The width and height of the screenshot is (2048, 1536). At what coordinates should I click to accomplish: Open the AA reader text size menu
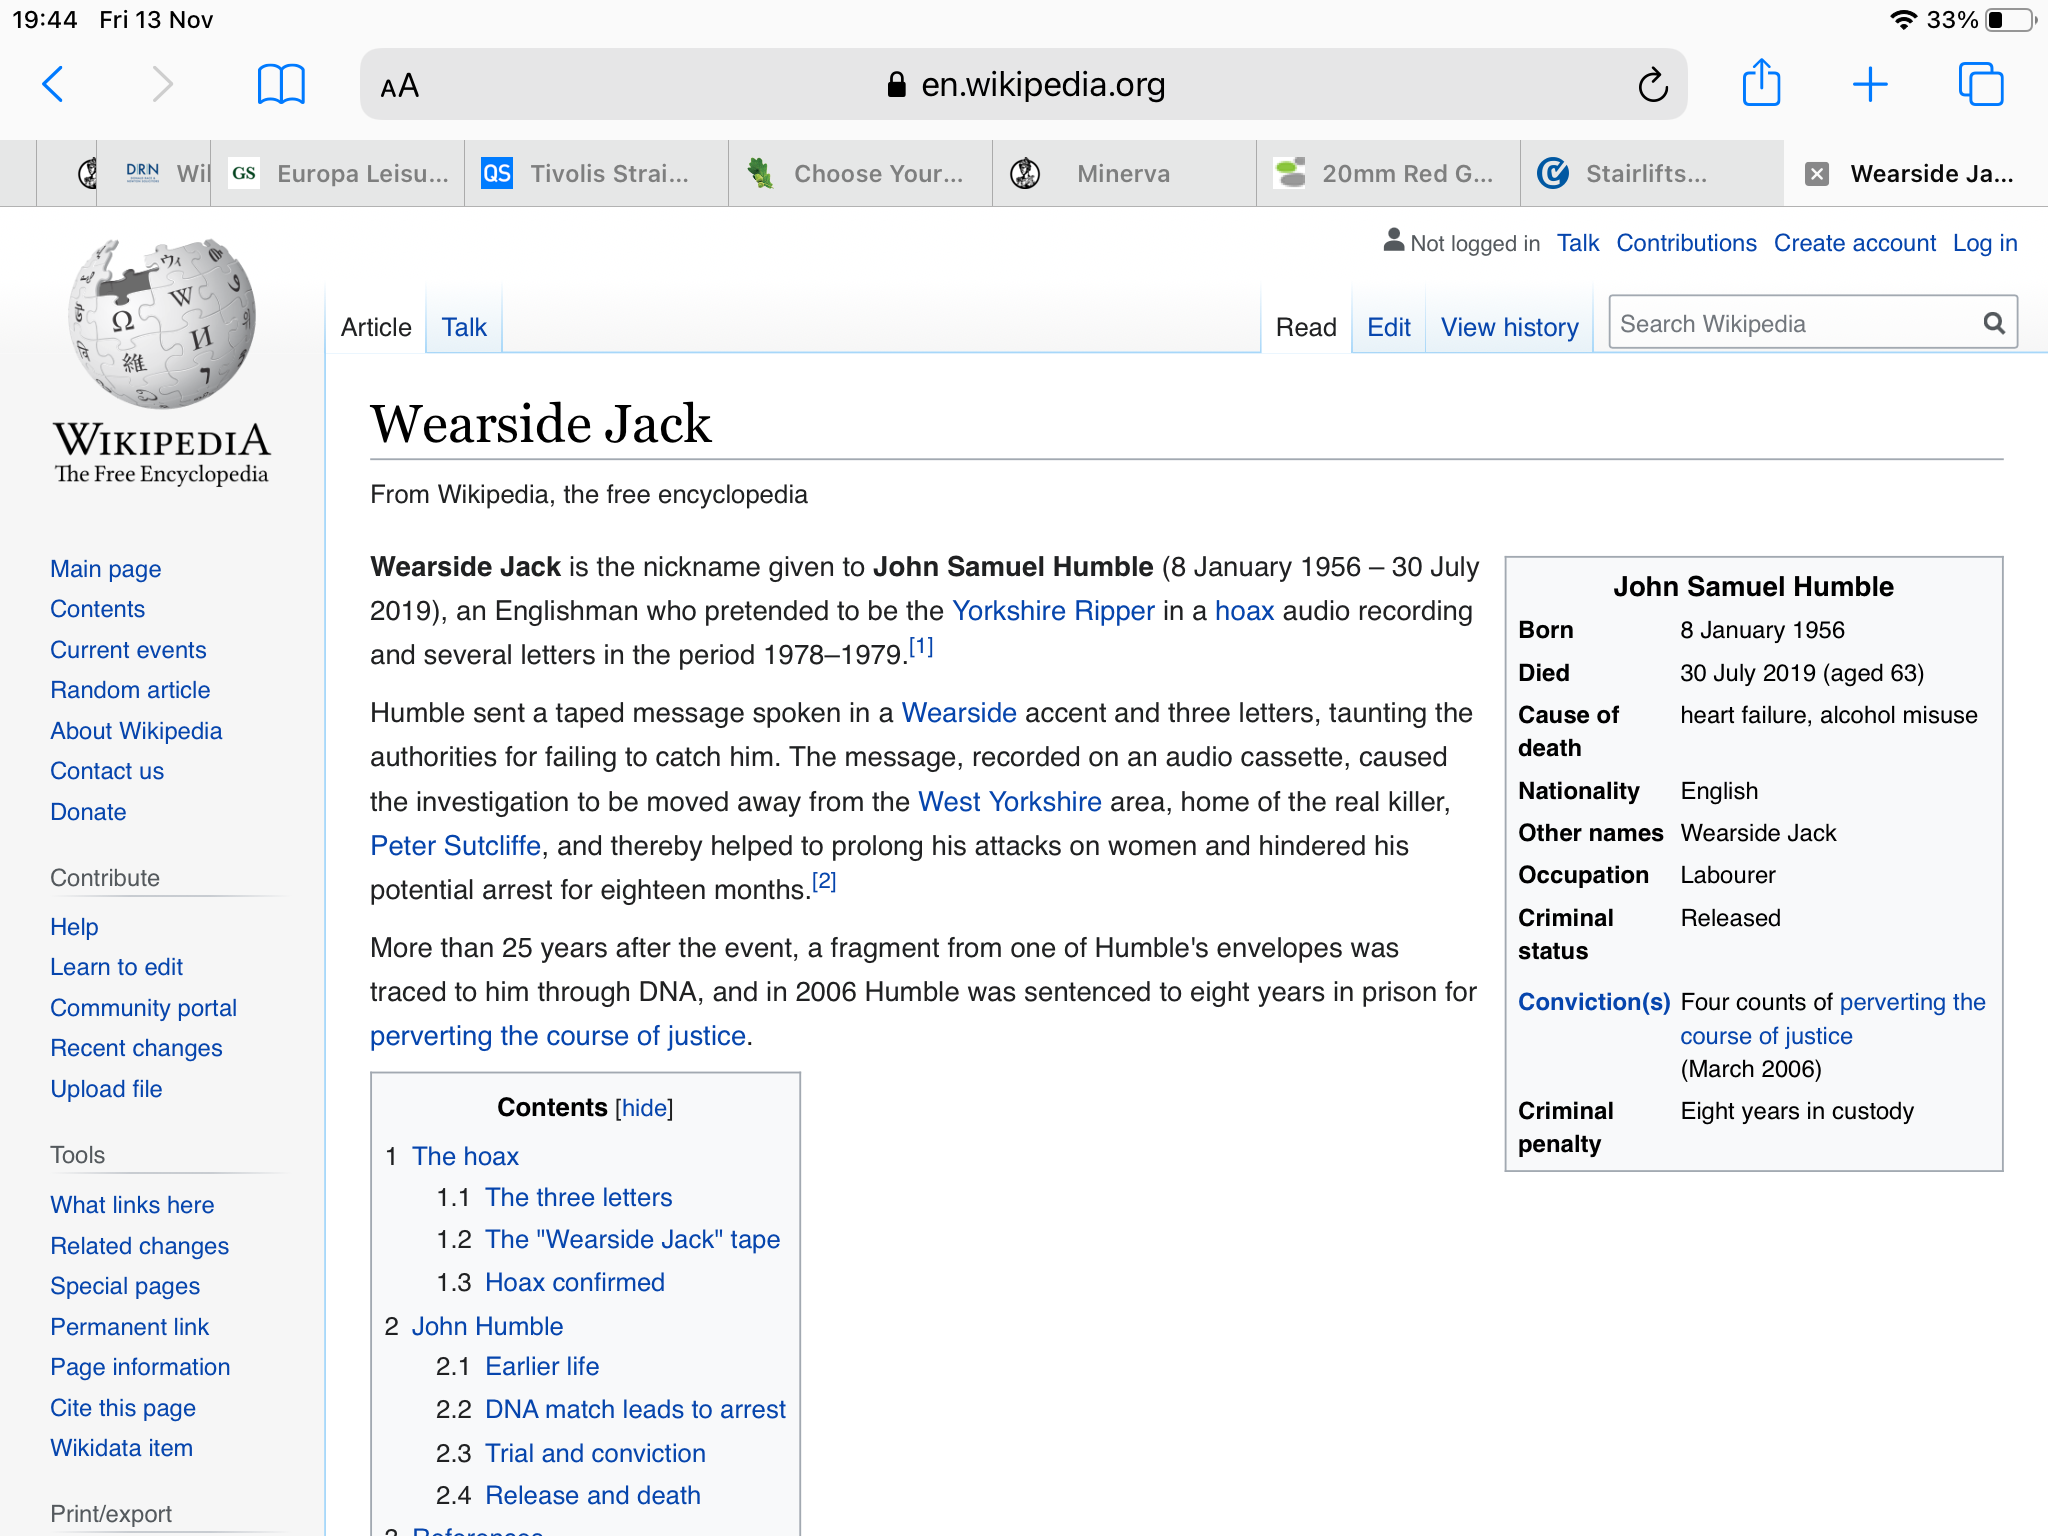coord(400,86)
